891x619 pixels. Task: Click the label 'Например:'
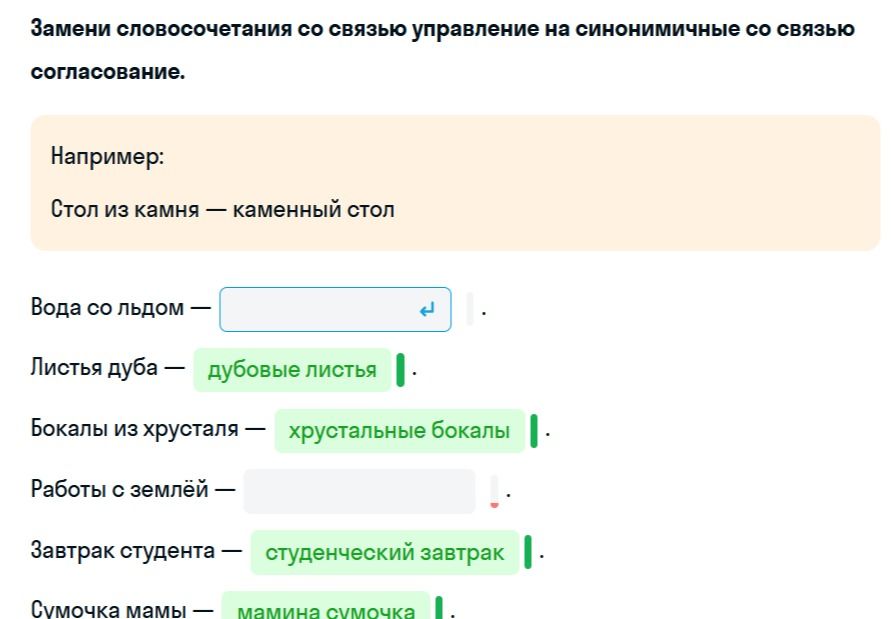tap(107, 156)
